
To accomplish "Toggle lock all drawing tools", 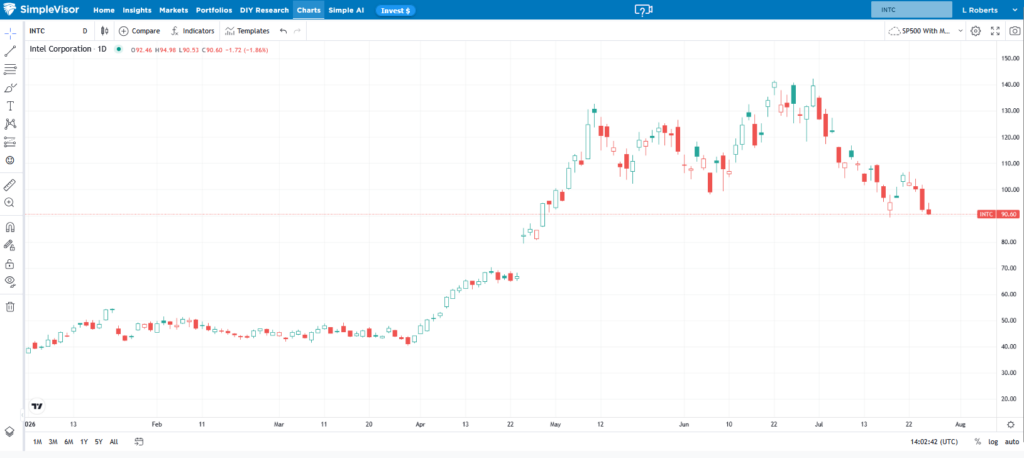I will pos(10,264).
